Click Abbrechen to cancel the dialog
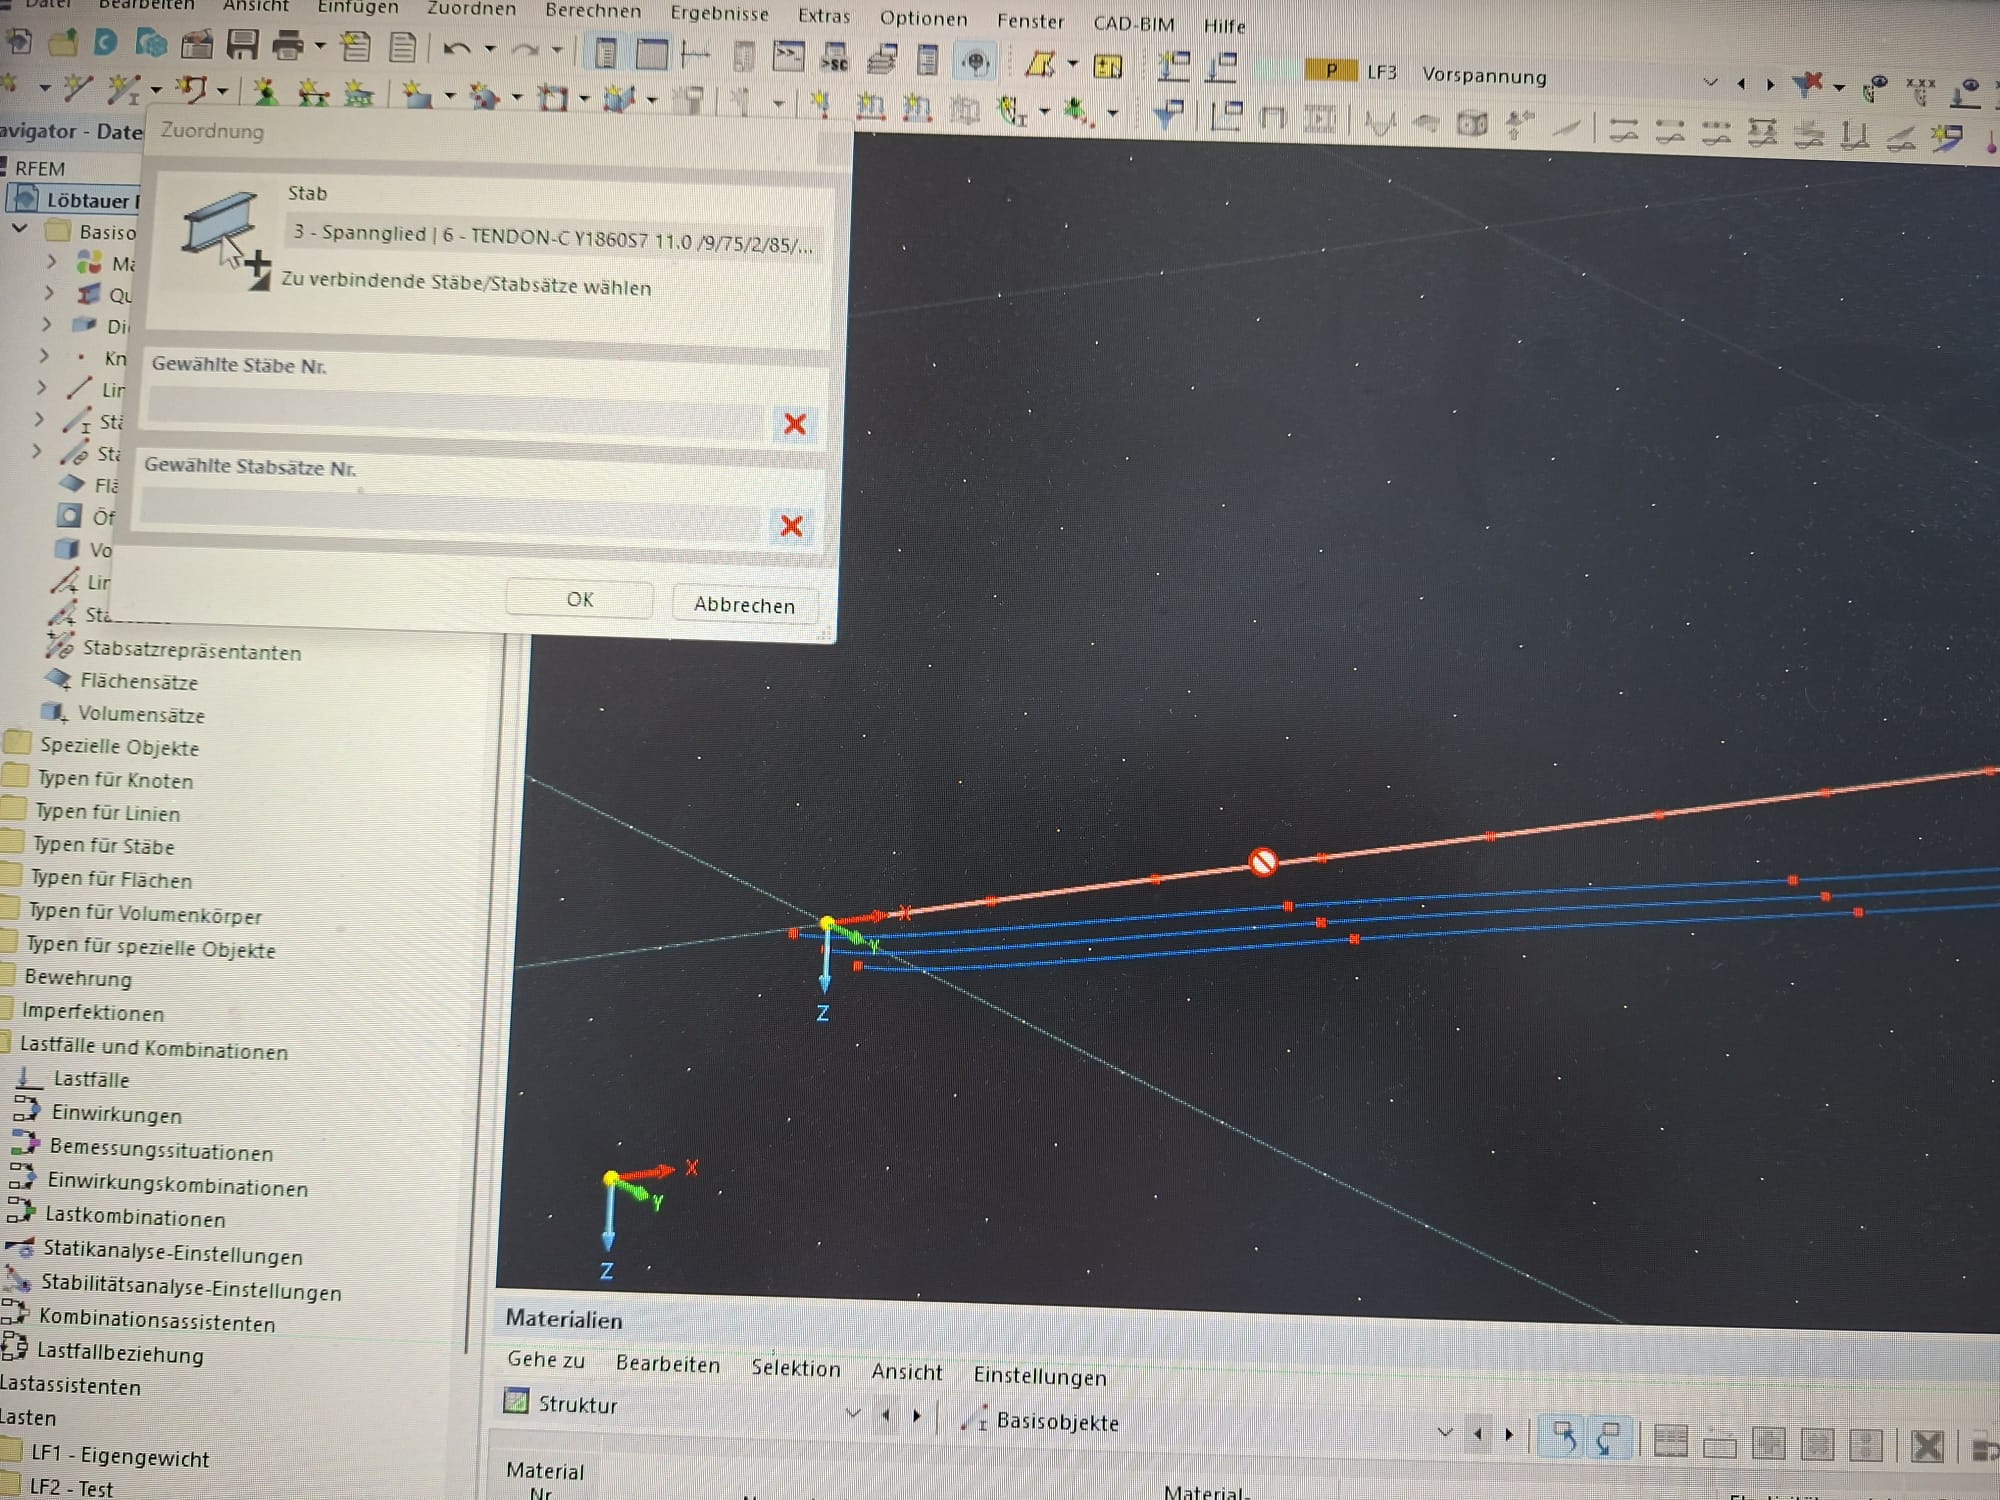Viewport: 2000px width, 1500px height. pyautogui.click(x=744, y=604)
